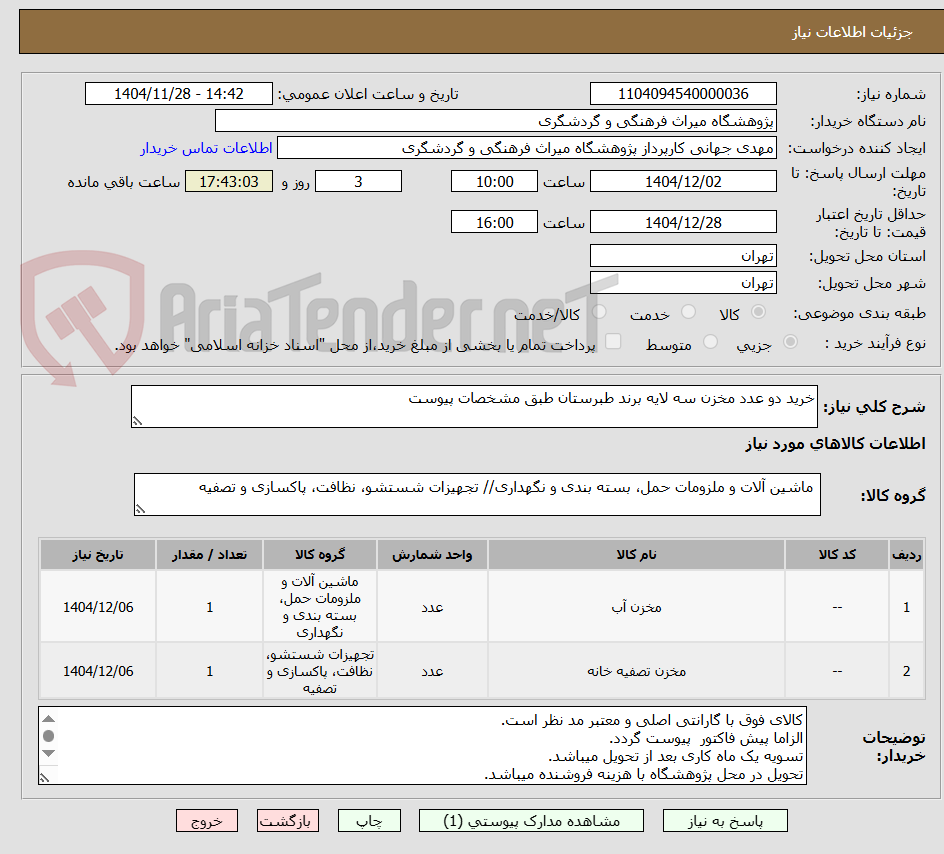Click the announcement date field 1404/11/28 - 14:42
Screen dimensions: 944x854
[179, 94]
